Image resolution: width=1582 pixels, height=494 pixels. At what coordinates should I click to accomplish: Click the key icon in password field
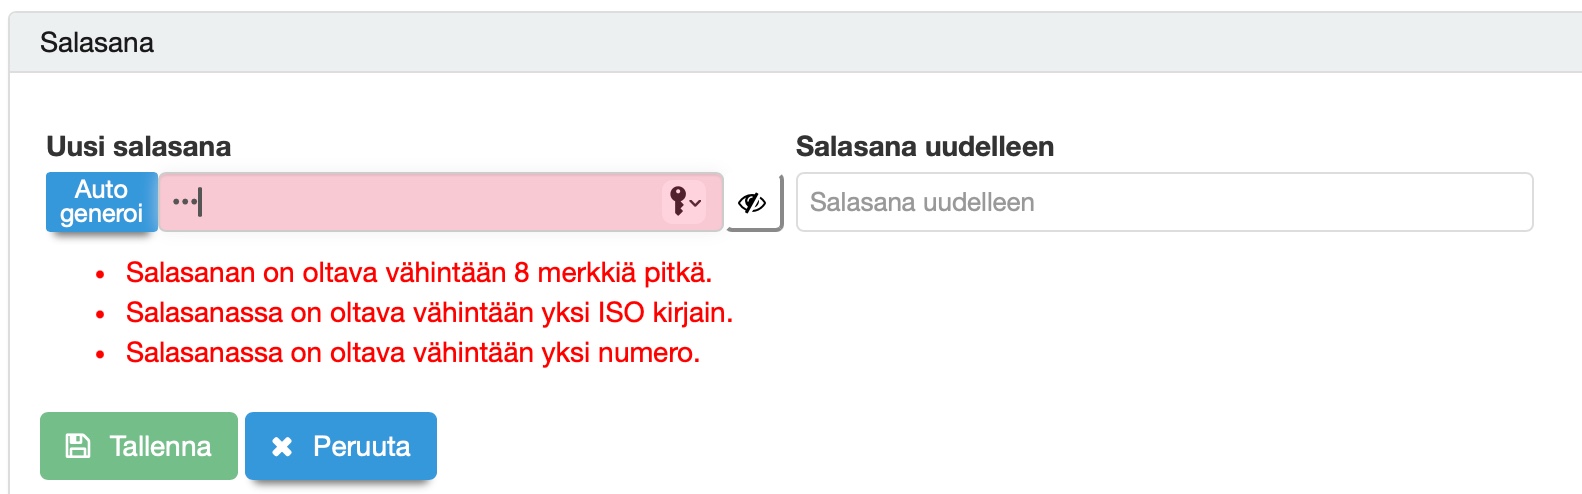pyautogui.click(x=678, y=201)
